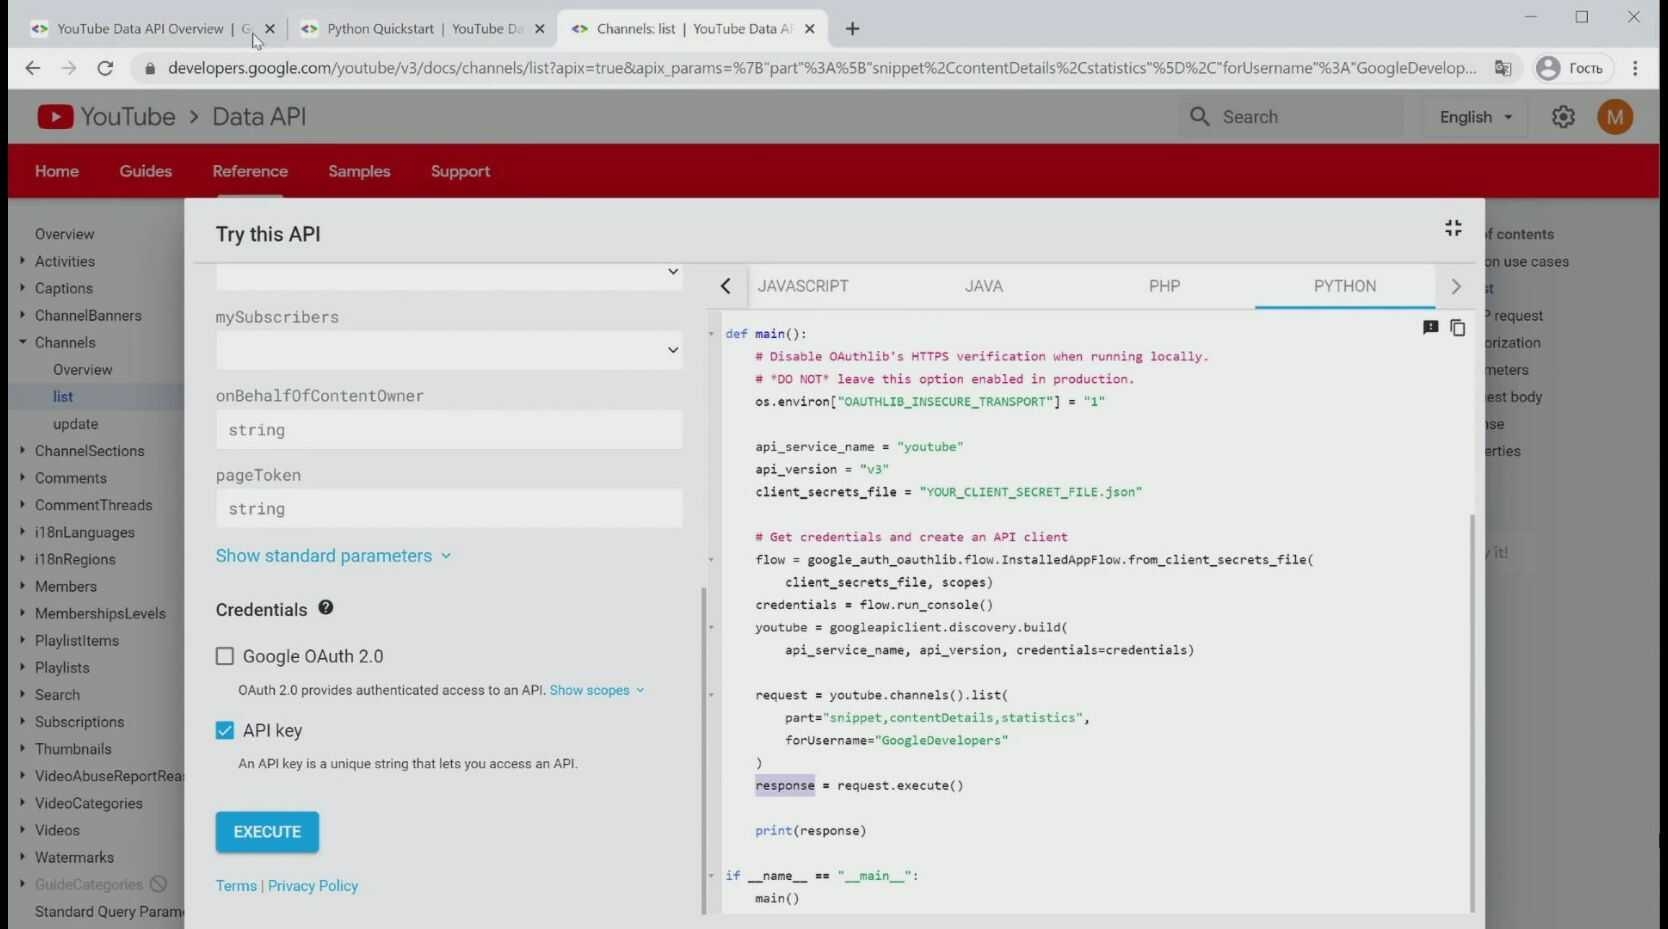Click the user avatar M icon
Viewport: 1668px width, 929px height.
[1615, 117]
